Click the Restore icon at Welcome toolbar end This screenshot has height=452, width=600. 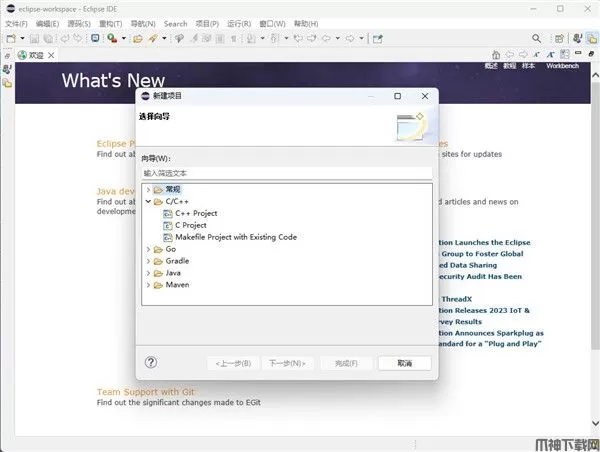[591, 54]
